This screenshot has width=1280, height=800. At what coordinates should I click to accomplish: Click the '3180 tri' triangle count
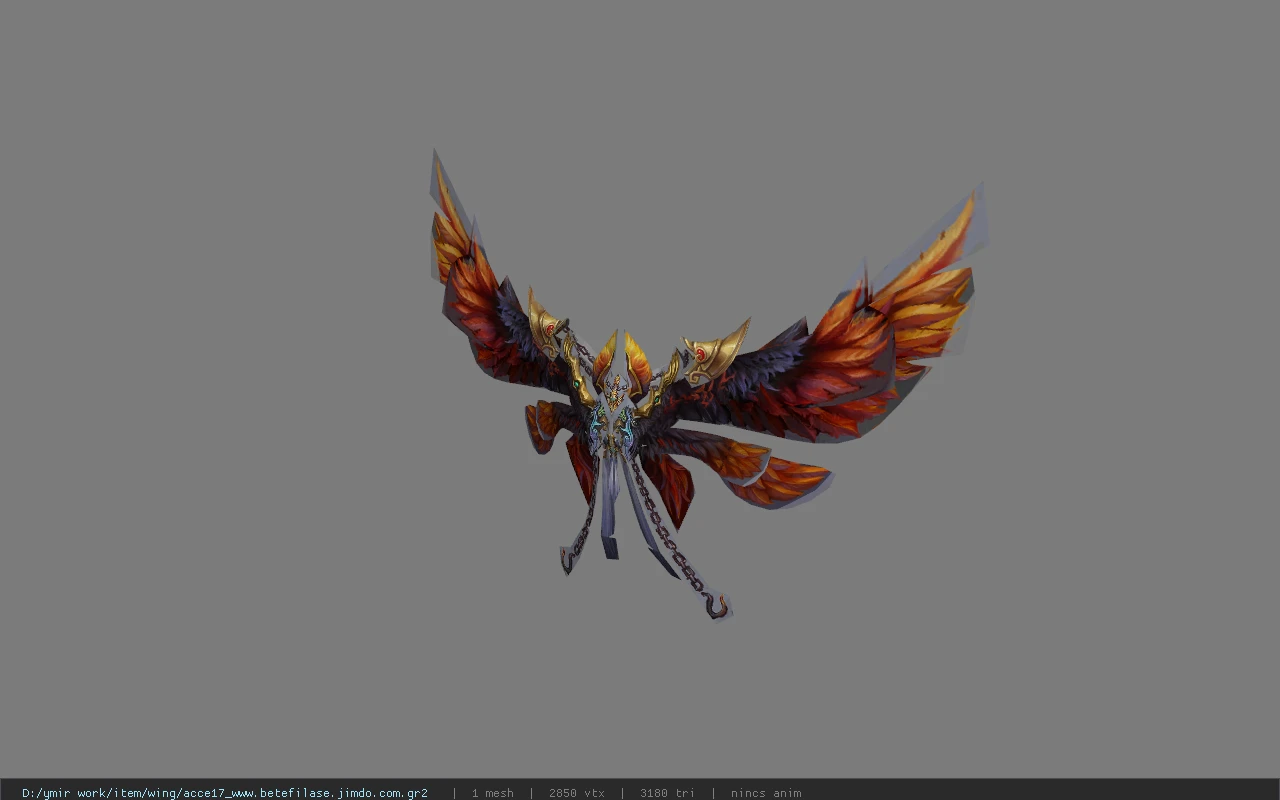pos(667,793)
